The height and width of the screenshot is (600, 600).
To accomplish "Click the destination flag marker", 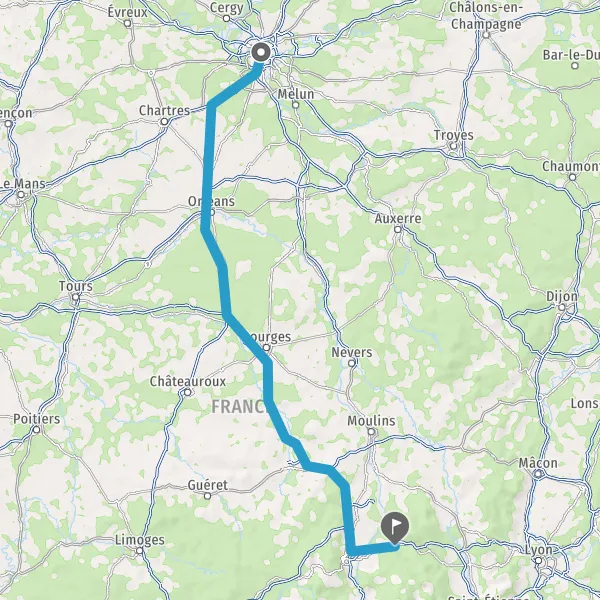I will point(395,528).
